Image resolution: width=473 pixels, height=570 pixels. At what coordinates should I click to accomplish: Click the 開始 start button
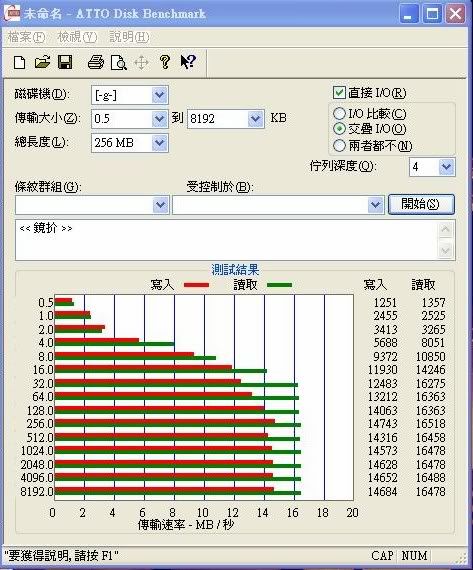(421, 204)
